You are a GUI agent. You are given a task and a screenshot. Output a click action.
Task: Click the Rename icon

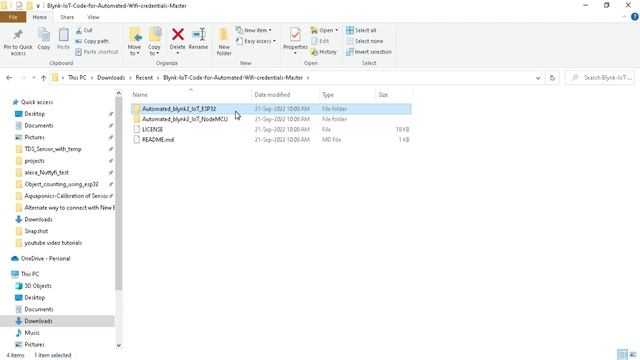198,34
